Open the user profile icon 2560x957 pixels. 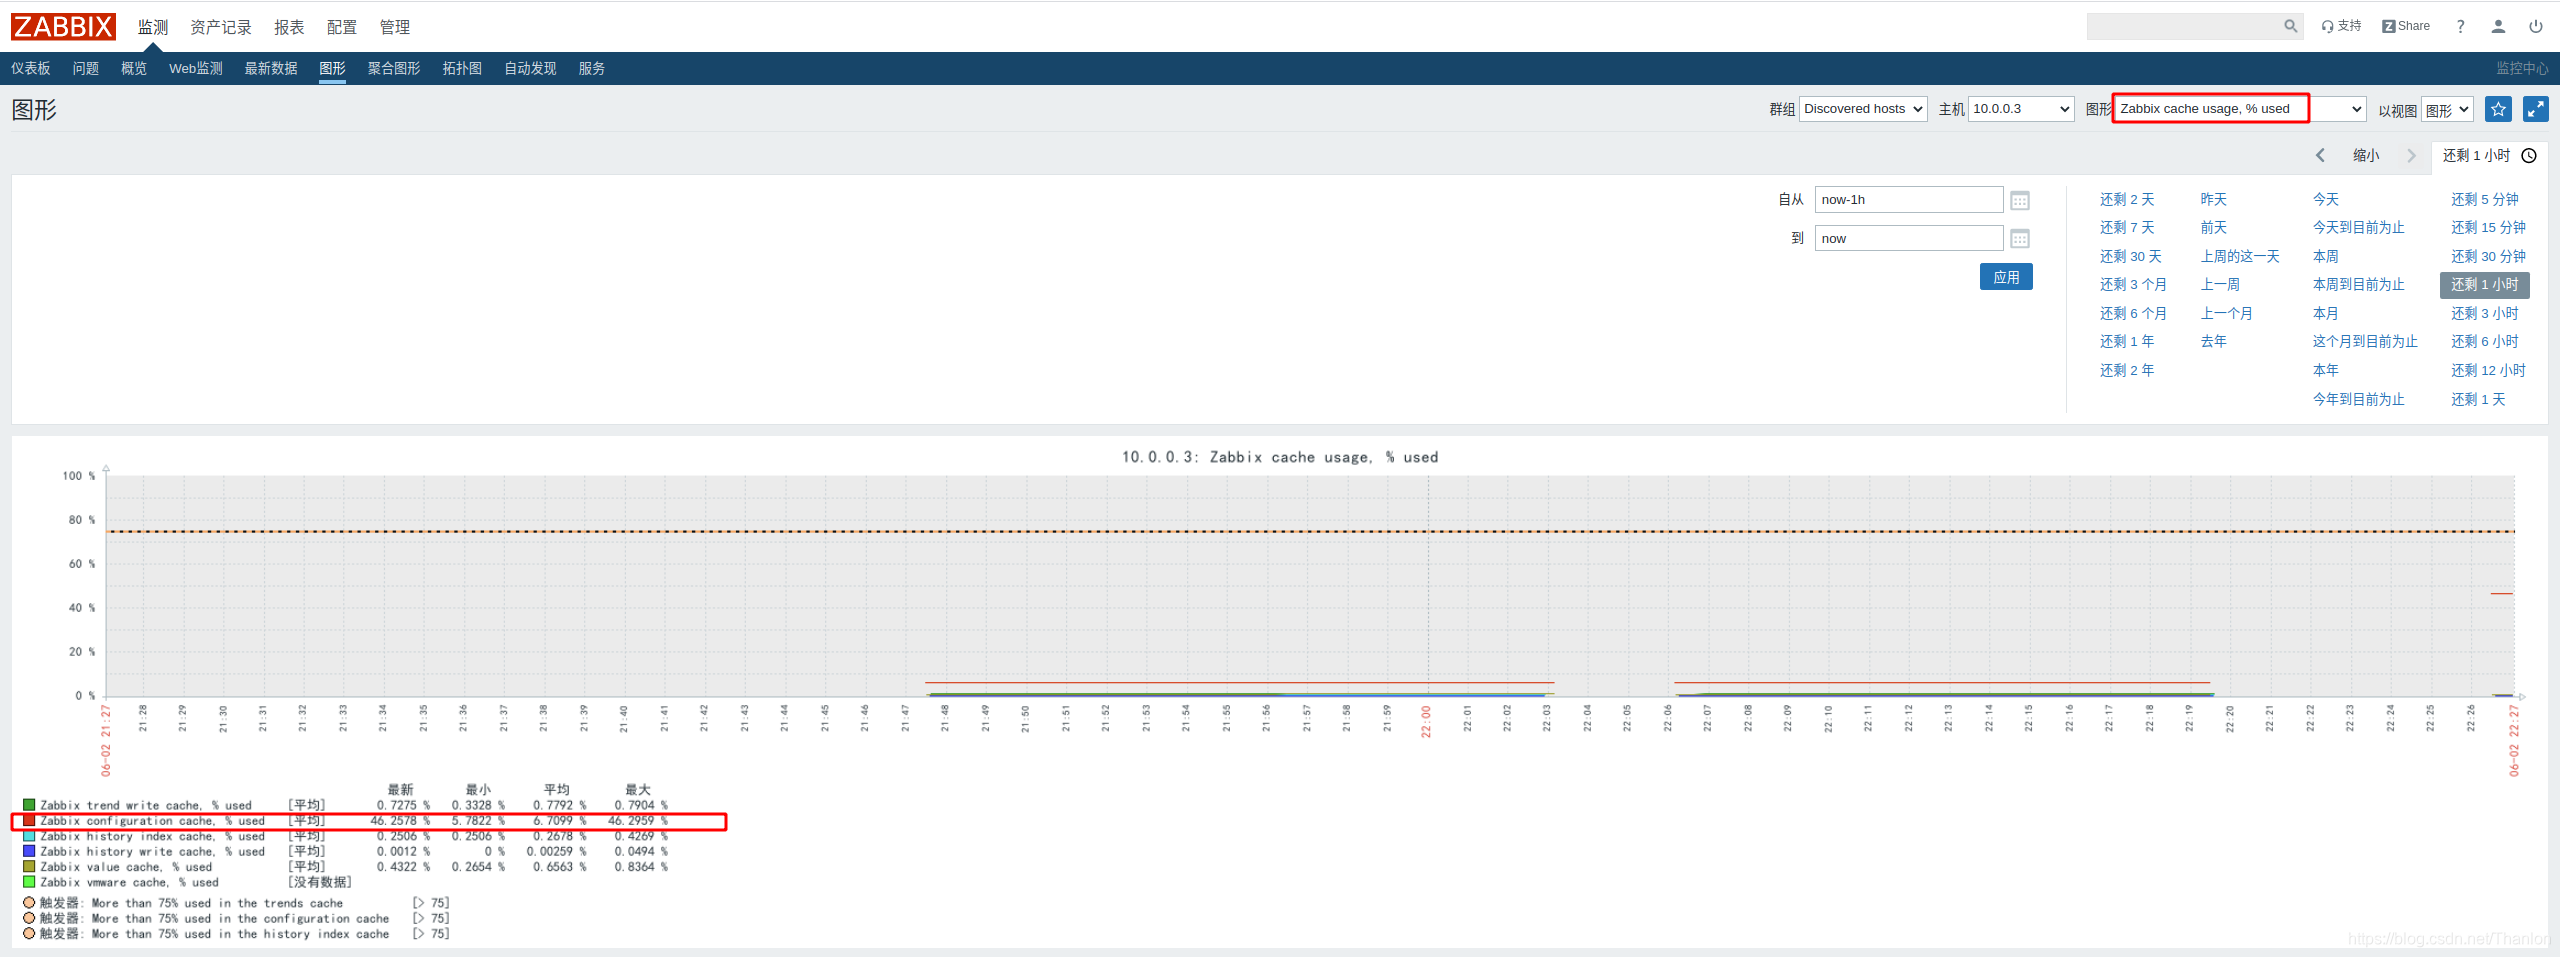pyautogui.click(x=2498, y=26)
